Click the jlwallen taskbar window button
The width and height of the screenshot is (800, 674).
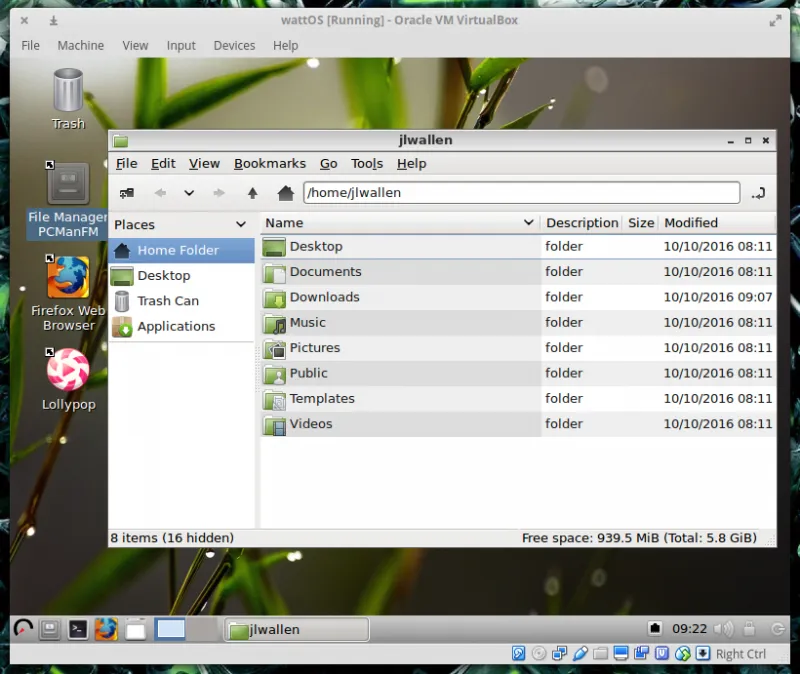(x=295, y=629)
